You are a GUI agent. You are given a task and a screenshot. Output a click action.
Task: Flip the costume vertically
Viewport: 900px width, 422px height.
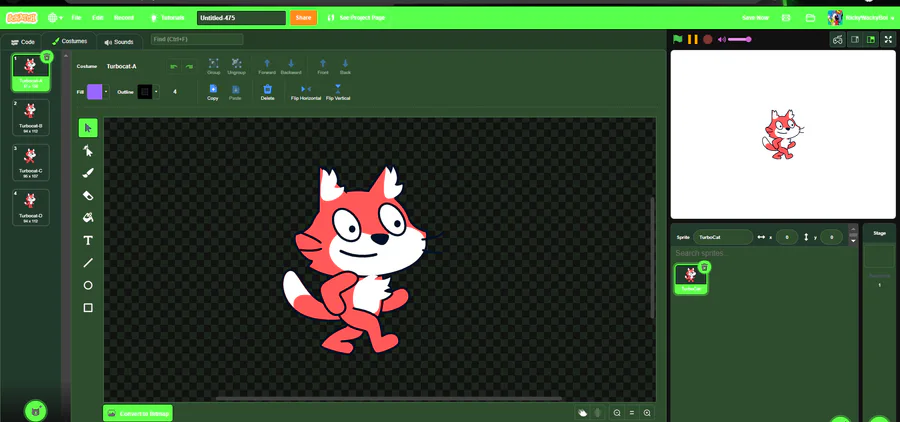pos(338,92)
